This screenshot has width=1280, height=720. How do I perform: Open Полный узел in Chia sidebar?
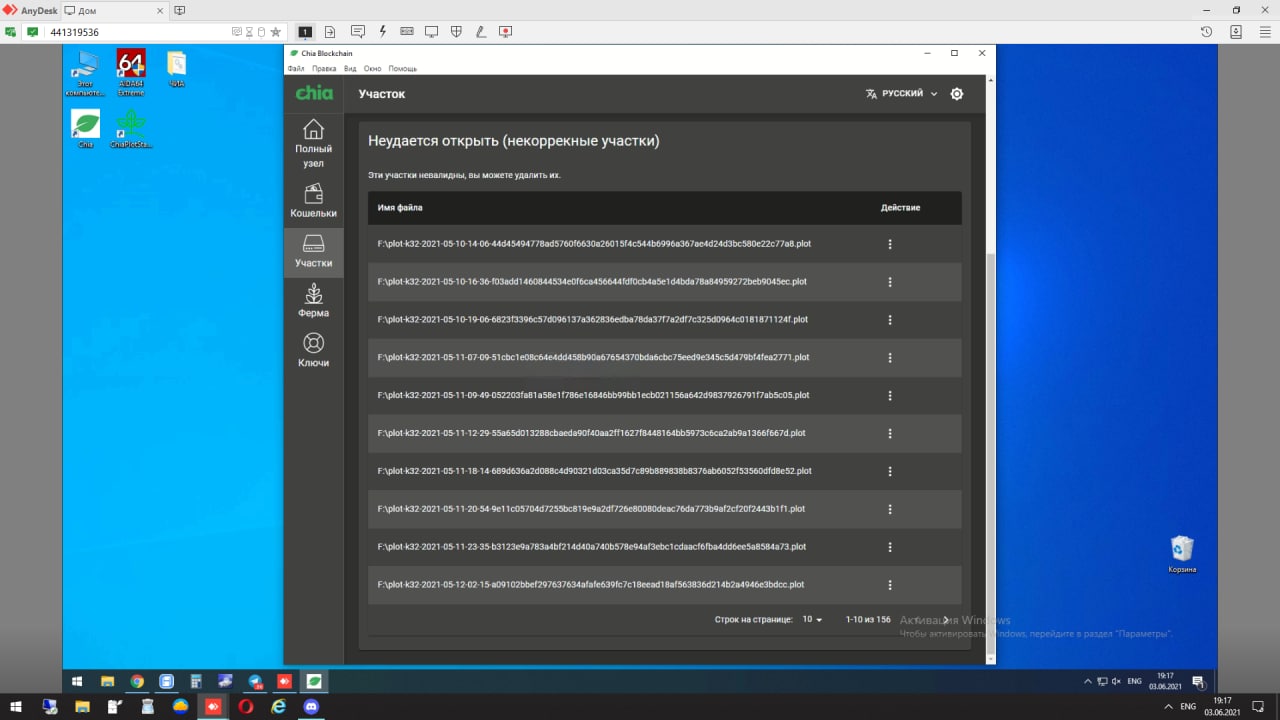tap(313, 143)
